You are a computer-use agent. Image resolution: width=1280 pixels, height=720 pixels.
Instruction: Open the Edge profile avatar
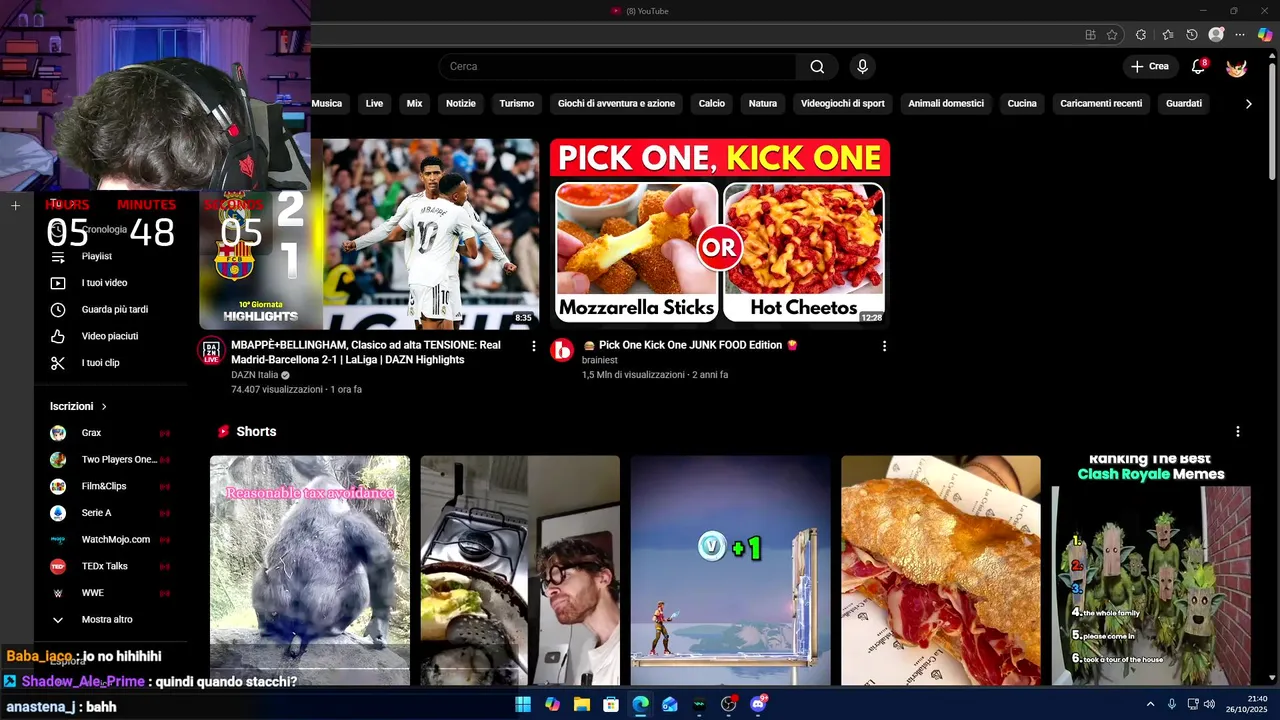pyautogui.click(x=1216, y=35)
